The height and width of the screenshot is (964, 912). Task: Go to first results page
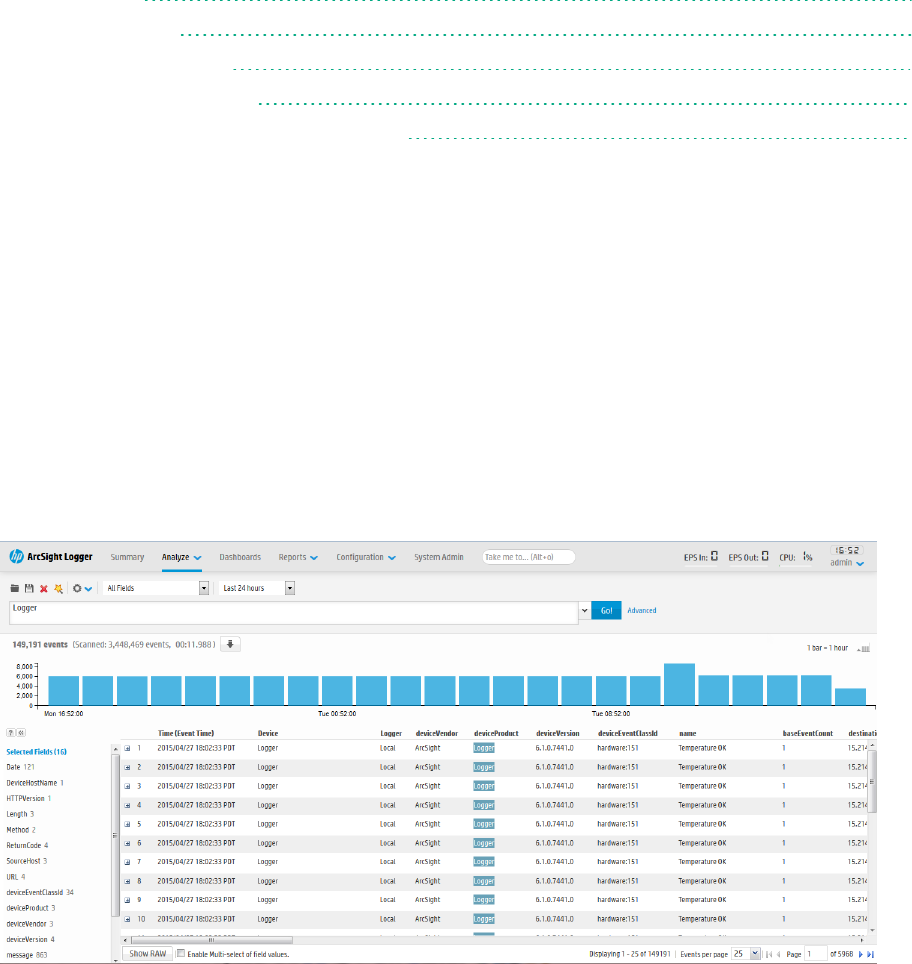tap(769, 954)
